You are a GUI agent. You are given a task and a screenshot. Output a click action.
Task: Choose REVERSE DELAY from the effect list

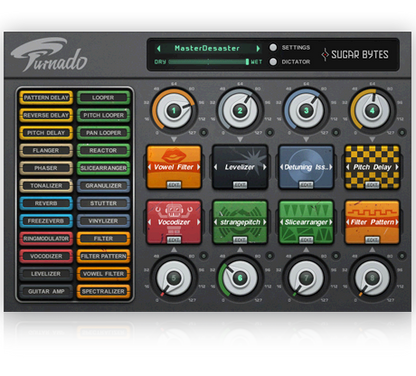(46, 115)
